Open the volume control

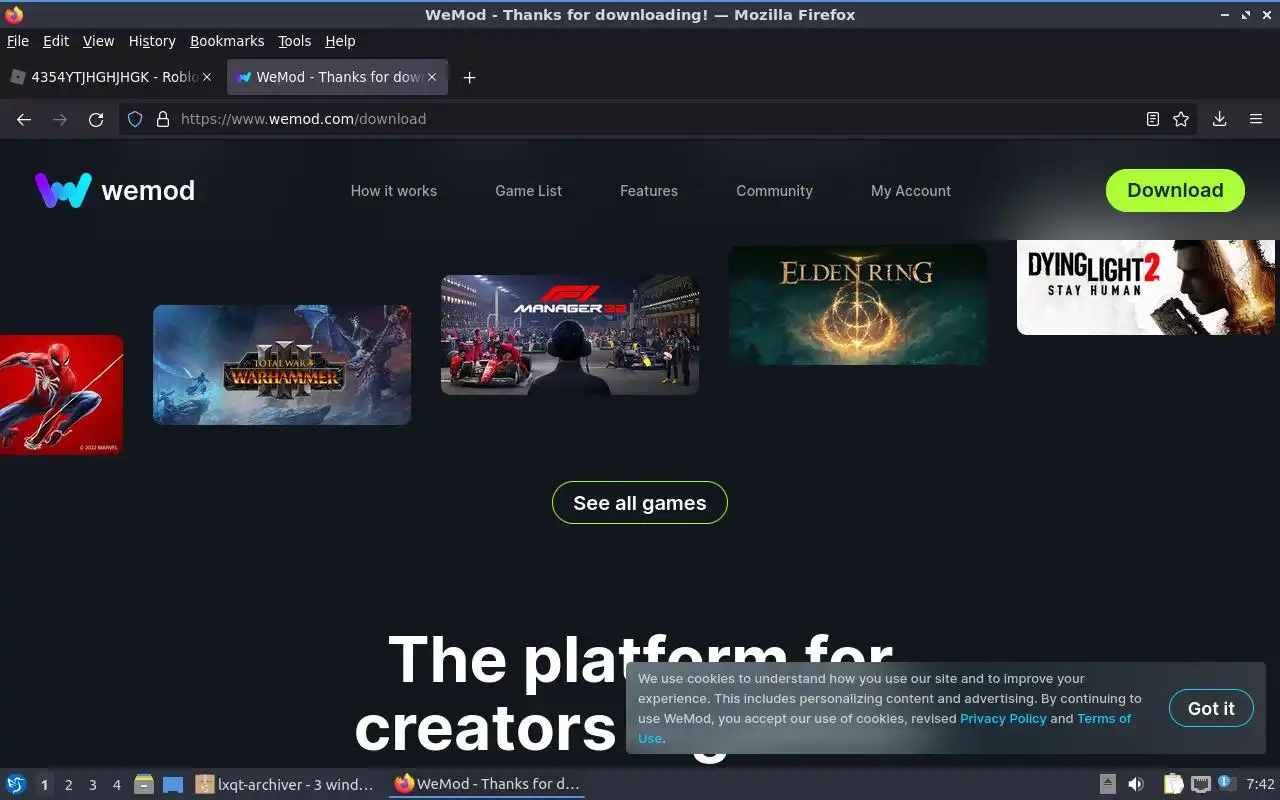point(1136,784)
